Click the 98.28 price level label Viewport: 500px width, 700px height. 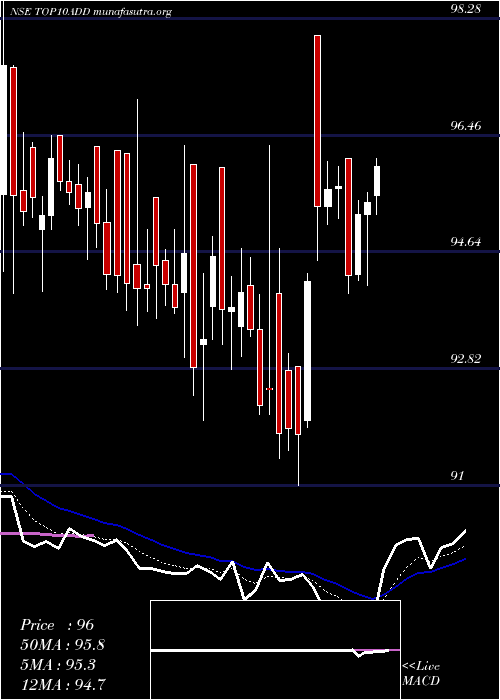tap(465, 9)
